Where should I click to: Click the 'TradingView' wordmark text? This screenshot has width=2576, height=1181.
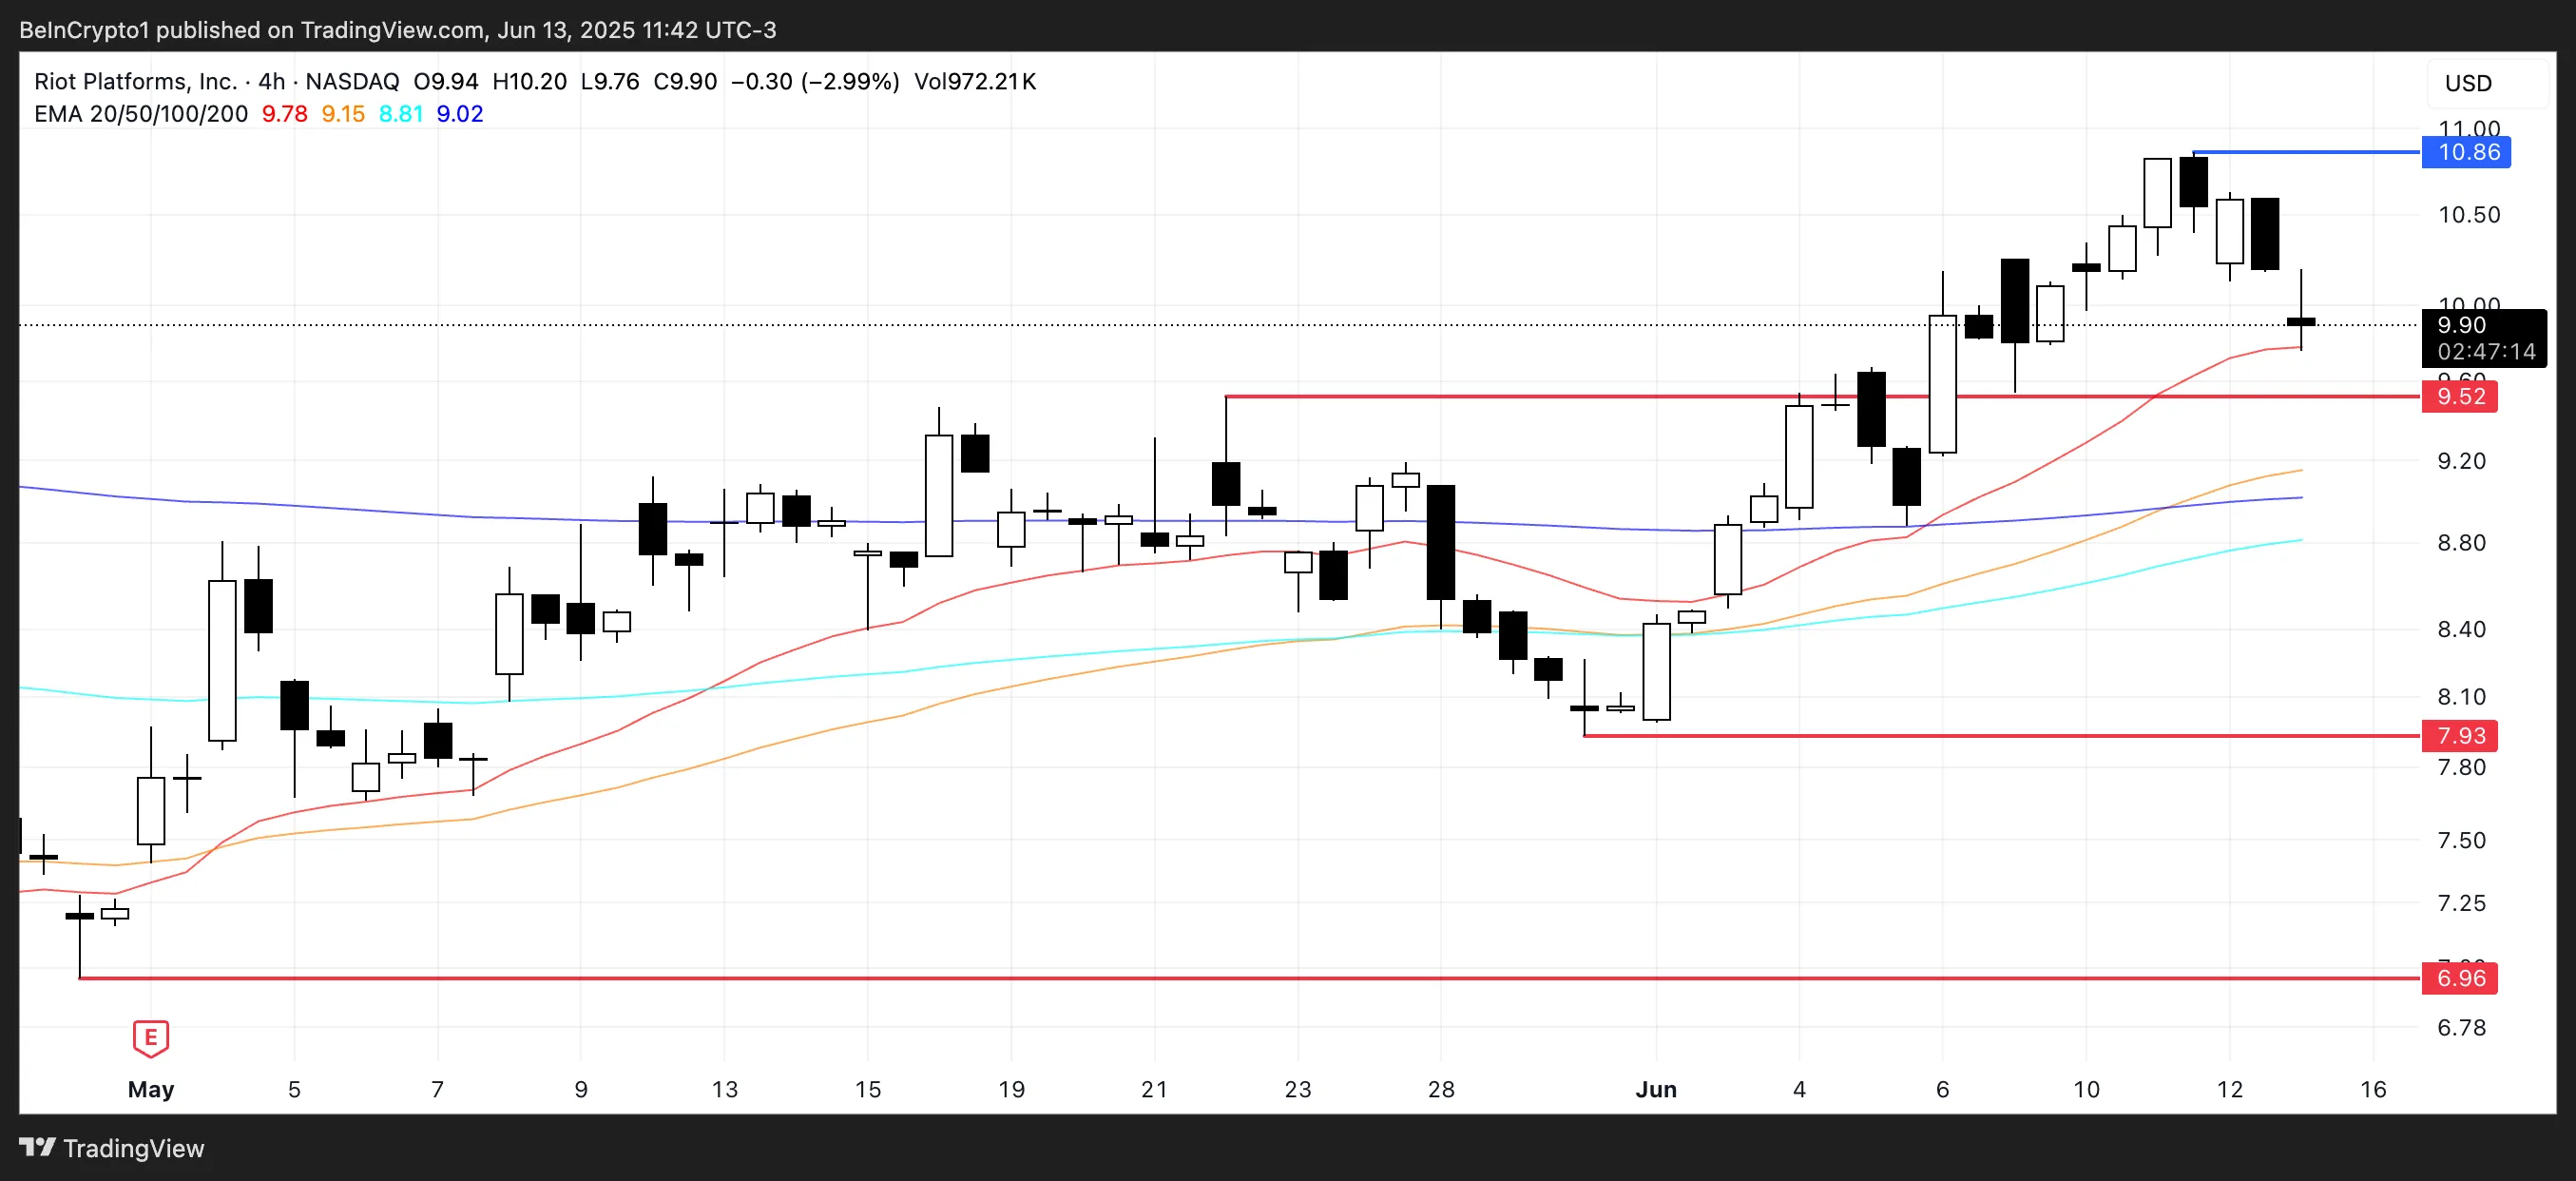point(134,1148)
